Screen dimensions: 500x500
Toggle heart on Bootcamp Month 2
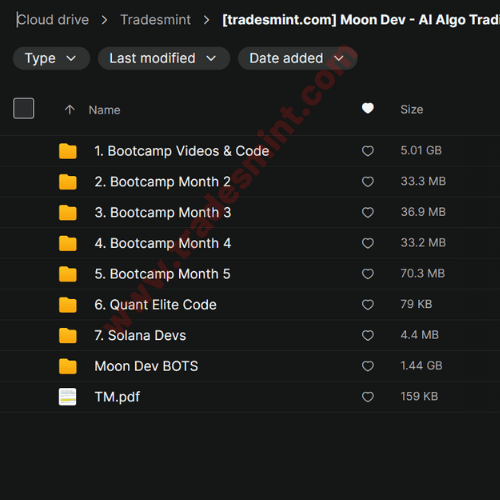[x=368, y=182]
